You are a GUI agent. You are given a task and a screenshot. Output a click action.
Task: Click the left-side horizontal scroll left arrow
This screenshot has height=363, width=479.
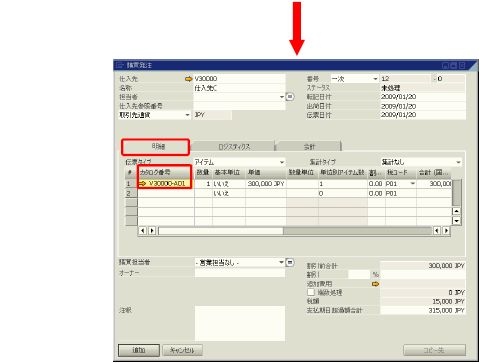[x=143, y=230]
